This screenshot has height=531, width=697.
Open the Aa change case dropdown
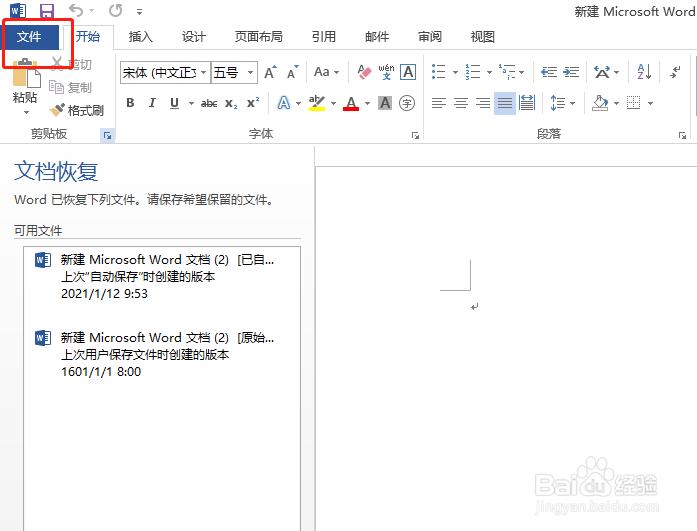326,72
